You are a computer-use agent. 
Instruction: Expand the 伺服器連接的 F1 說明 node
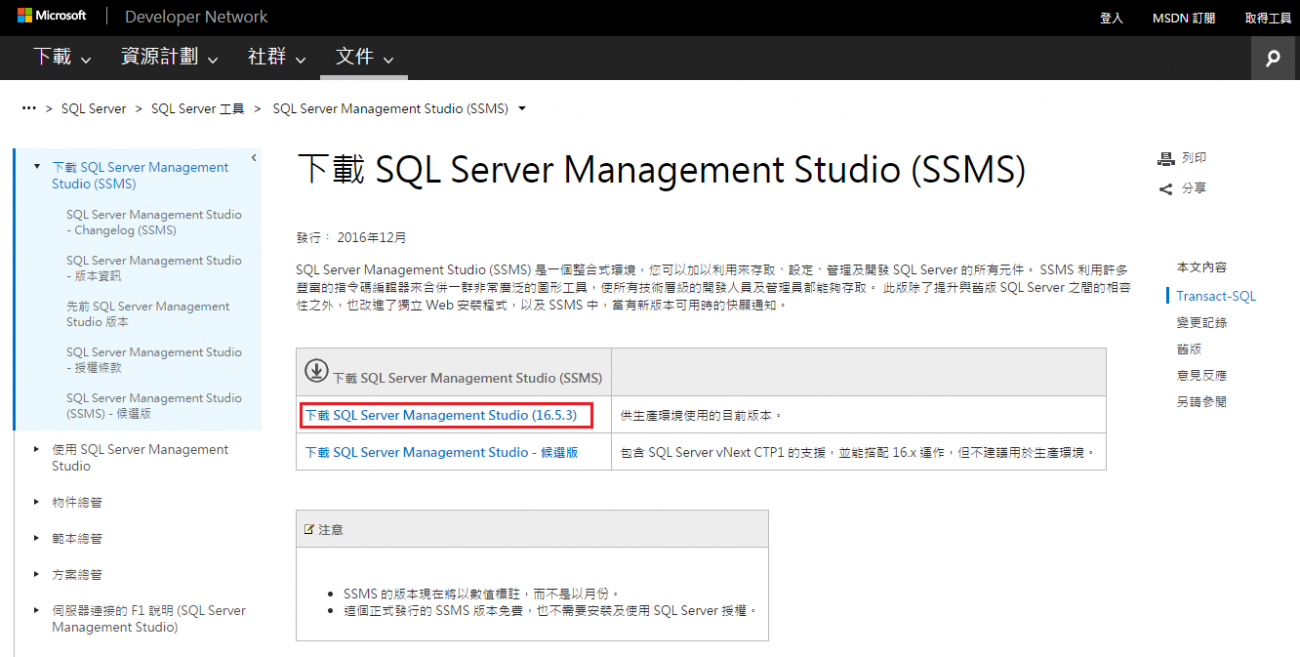(x=37, y=610)
